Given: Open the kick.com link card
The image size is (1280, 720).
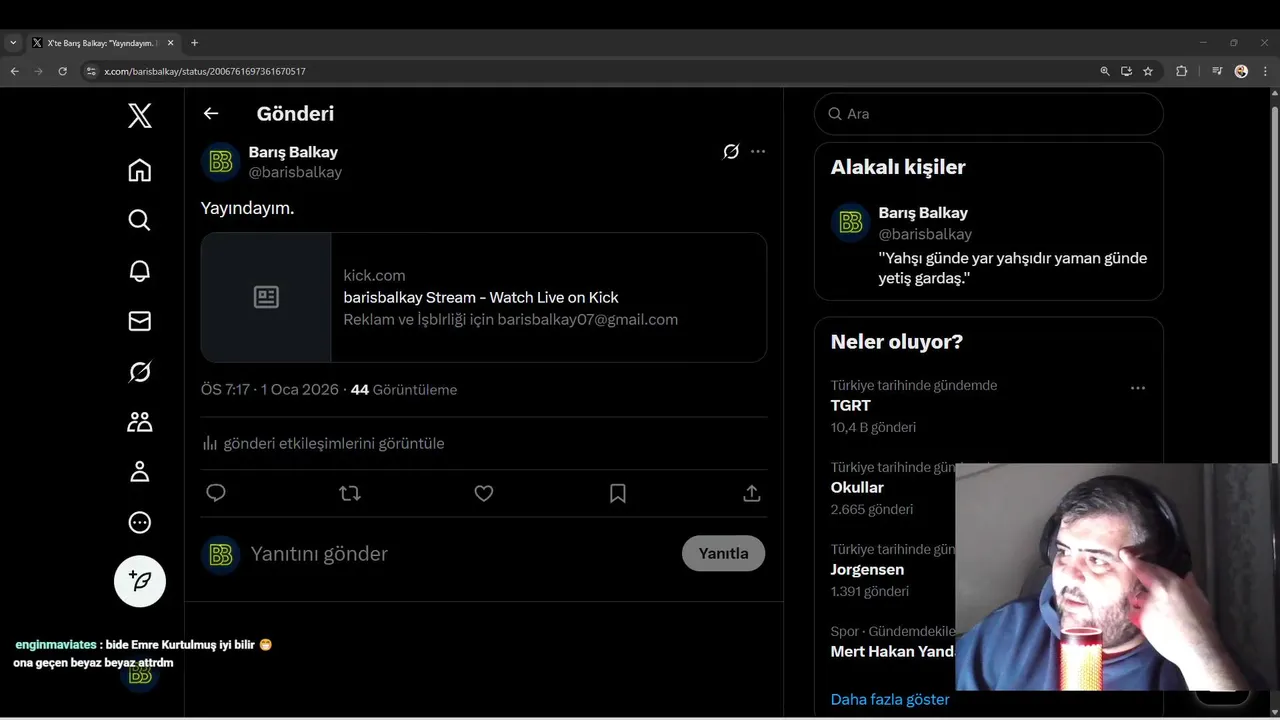Looking at the screenshot, I should 484,297.
